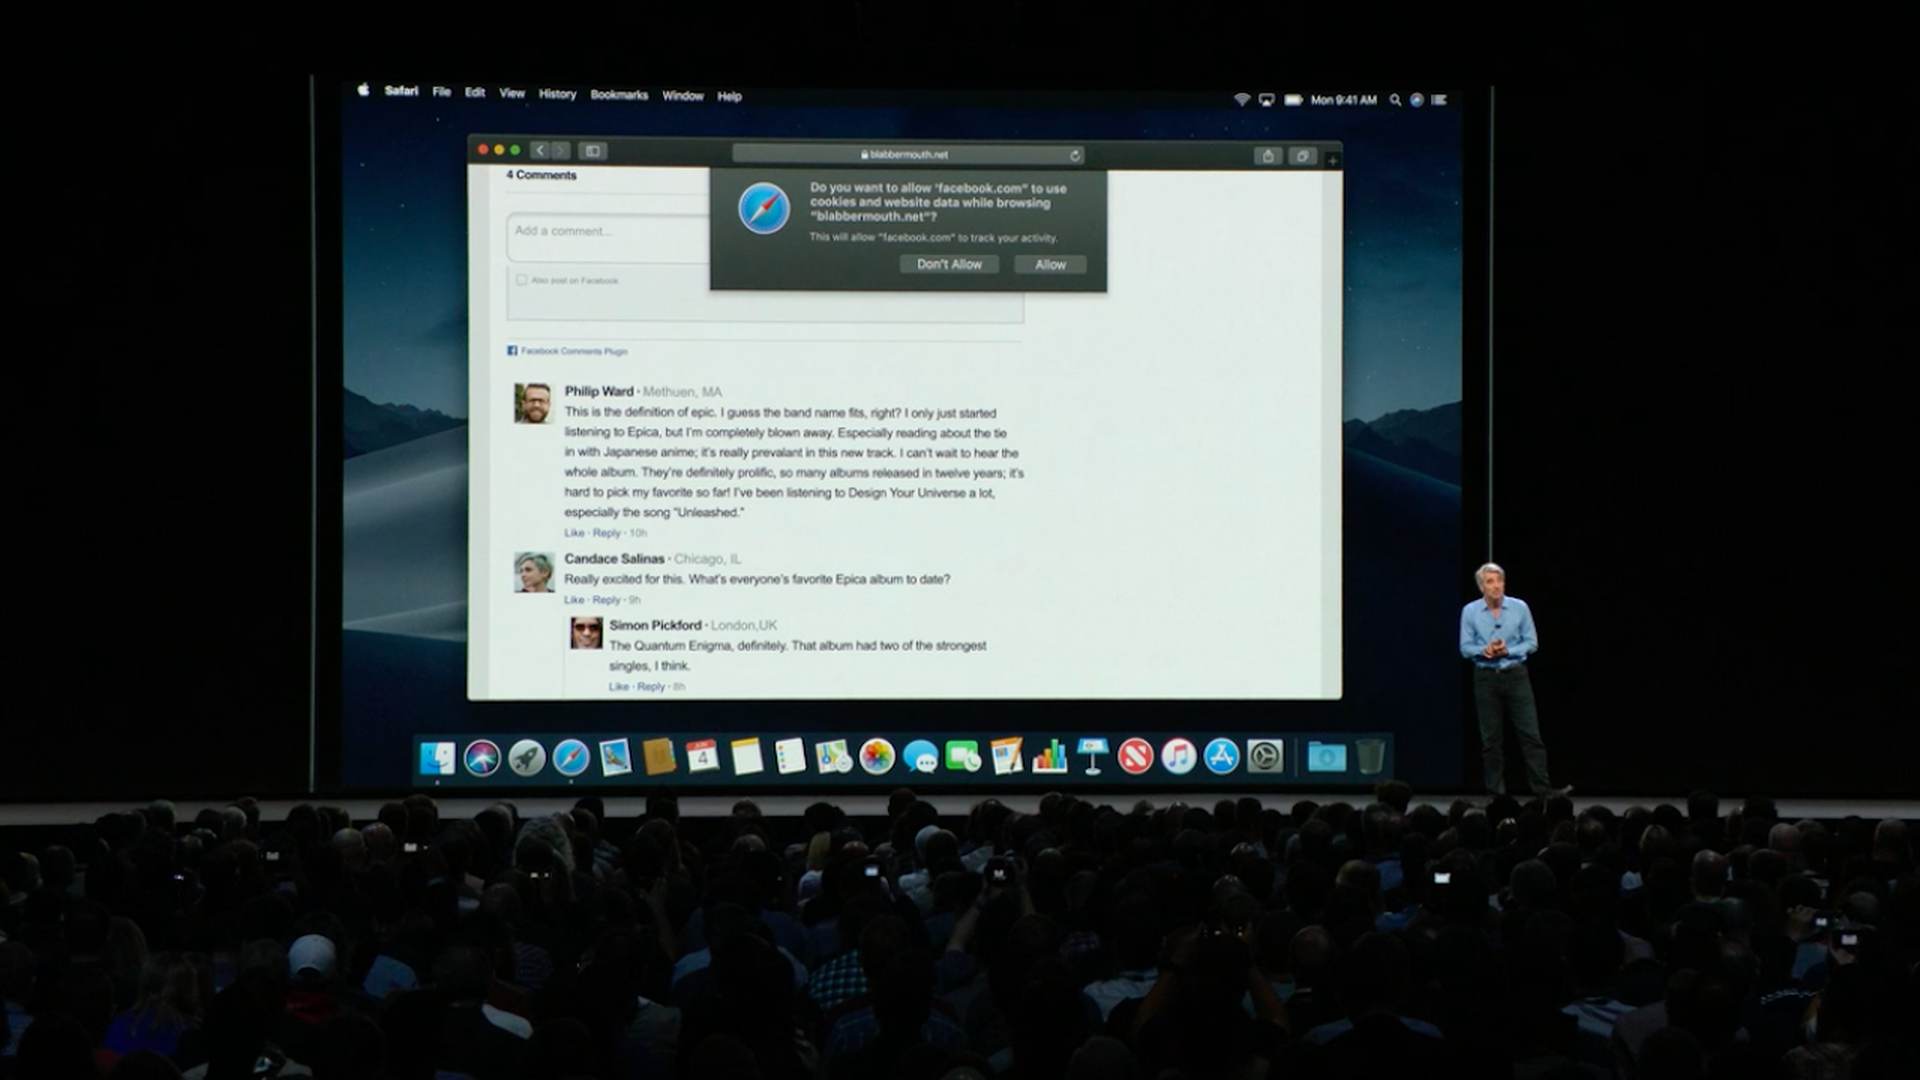Open the tab overview button
The width and height of the screenshot is (1920, 1080).
coord(1302,156)
